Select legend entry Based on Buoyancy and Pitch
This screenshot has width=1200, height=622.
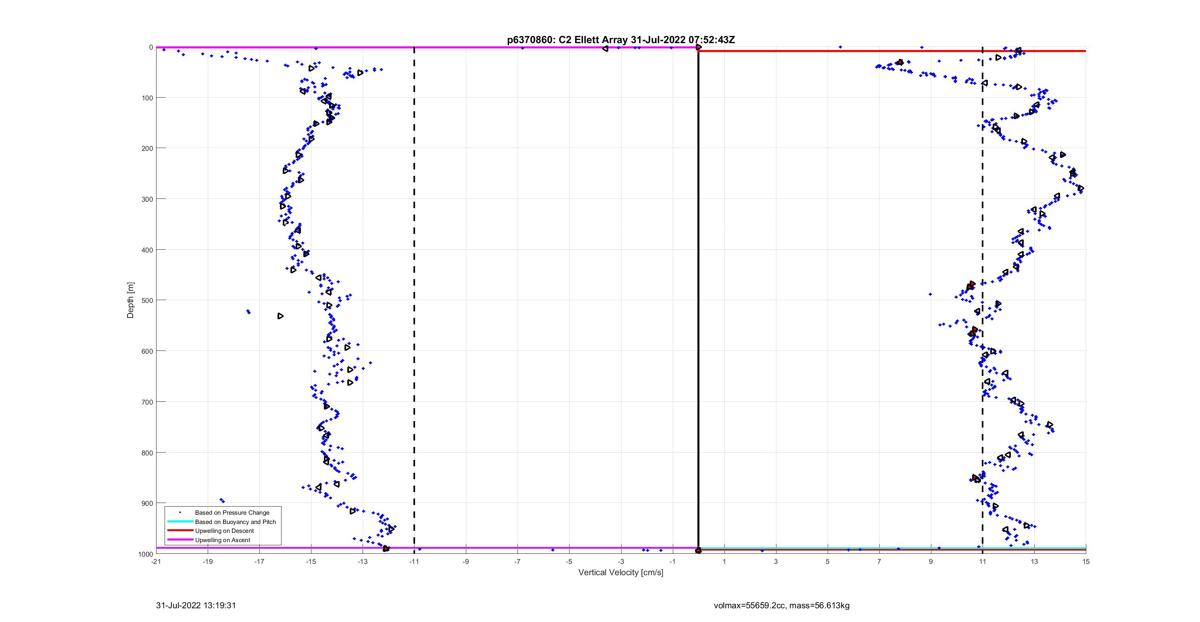pos(235,522)
